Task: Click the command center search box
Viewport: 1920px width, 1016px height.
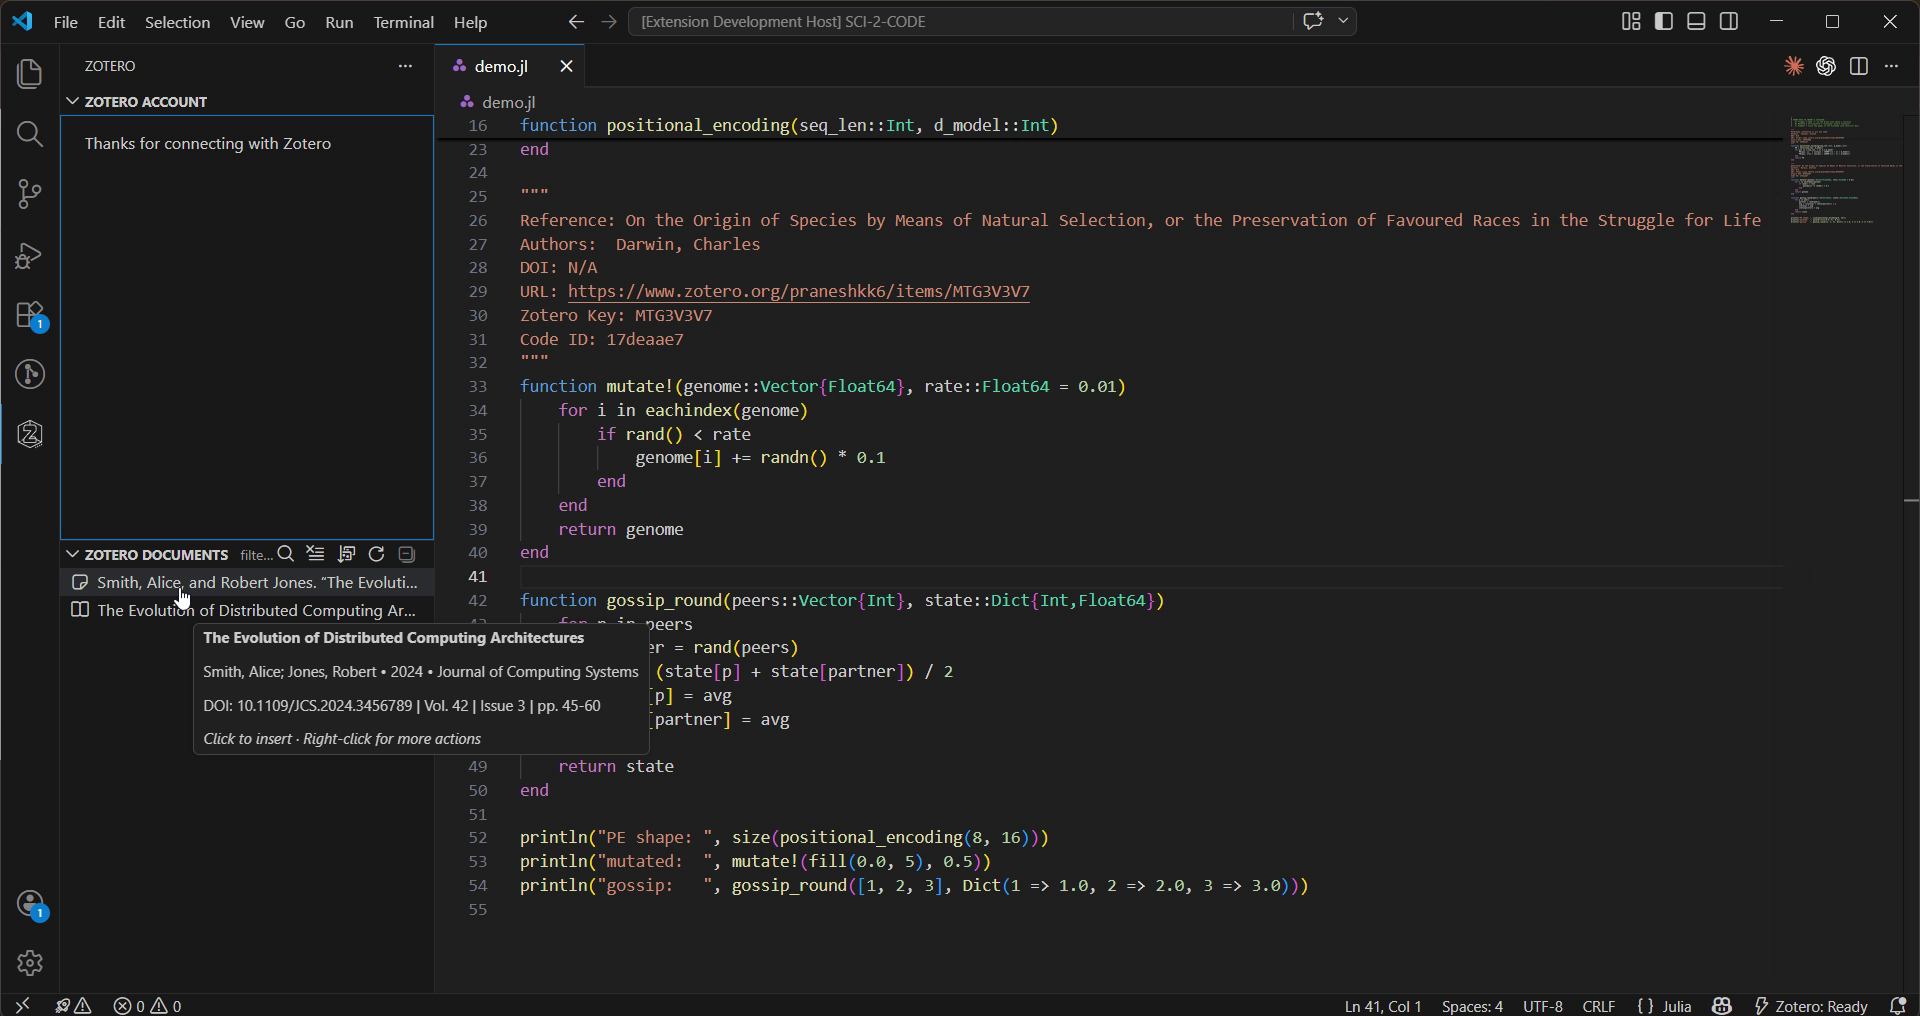Action: [x=960, y=21]
